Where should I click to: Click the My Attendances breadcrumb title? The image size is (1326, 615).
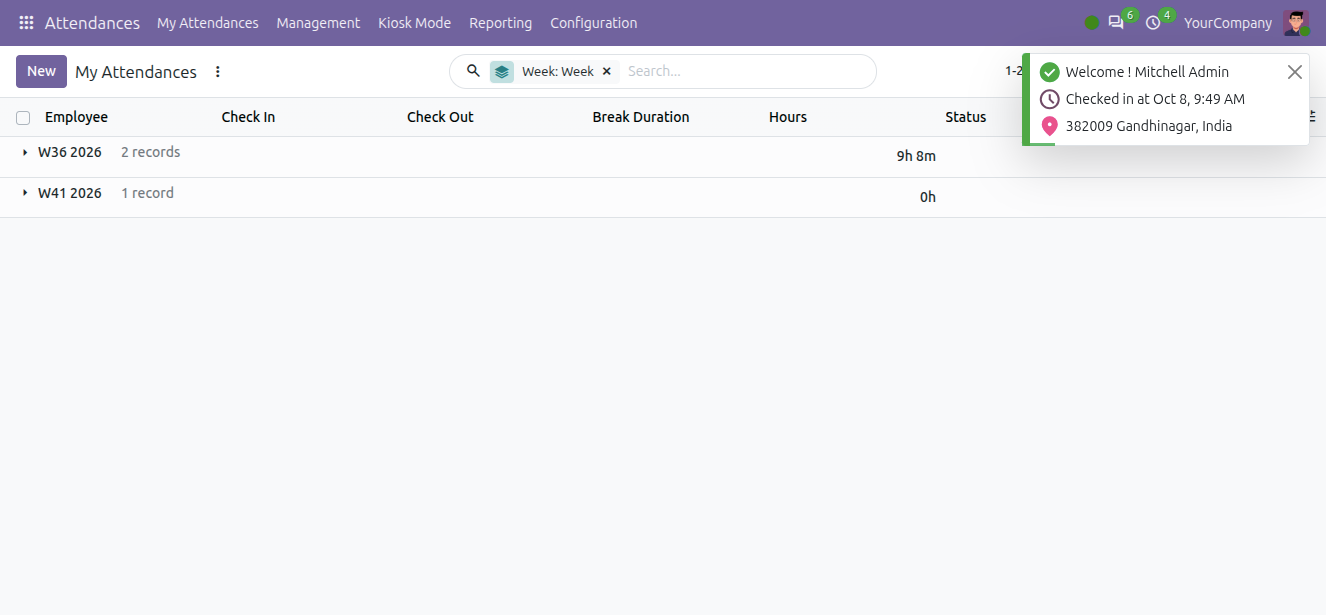(136, 72)
